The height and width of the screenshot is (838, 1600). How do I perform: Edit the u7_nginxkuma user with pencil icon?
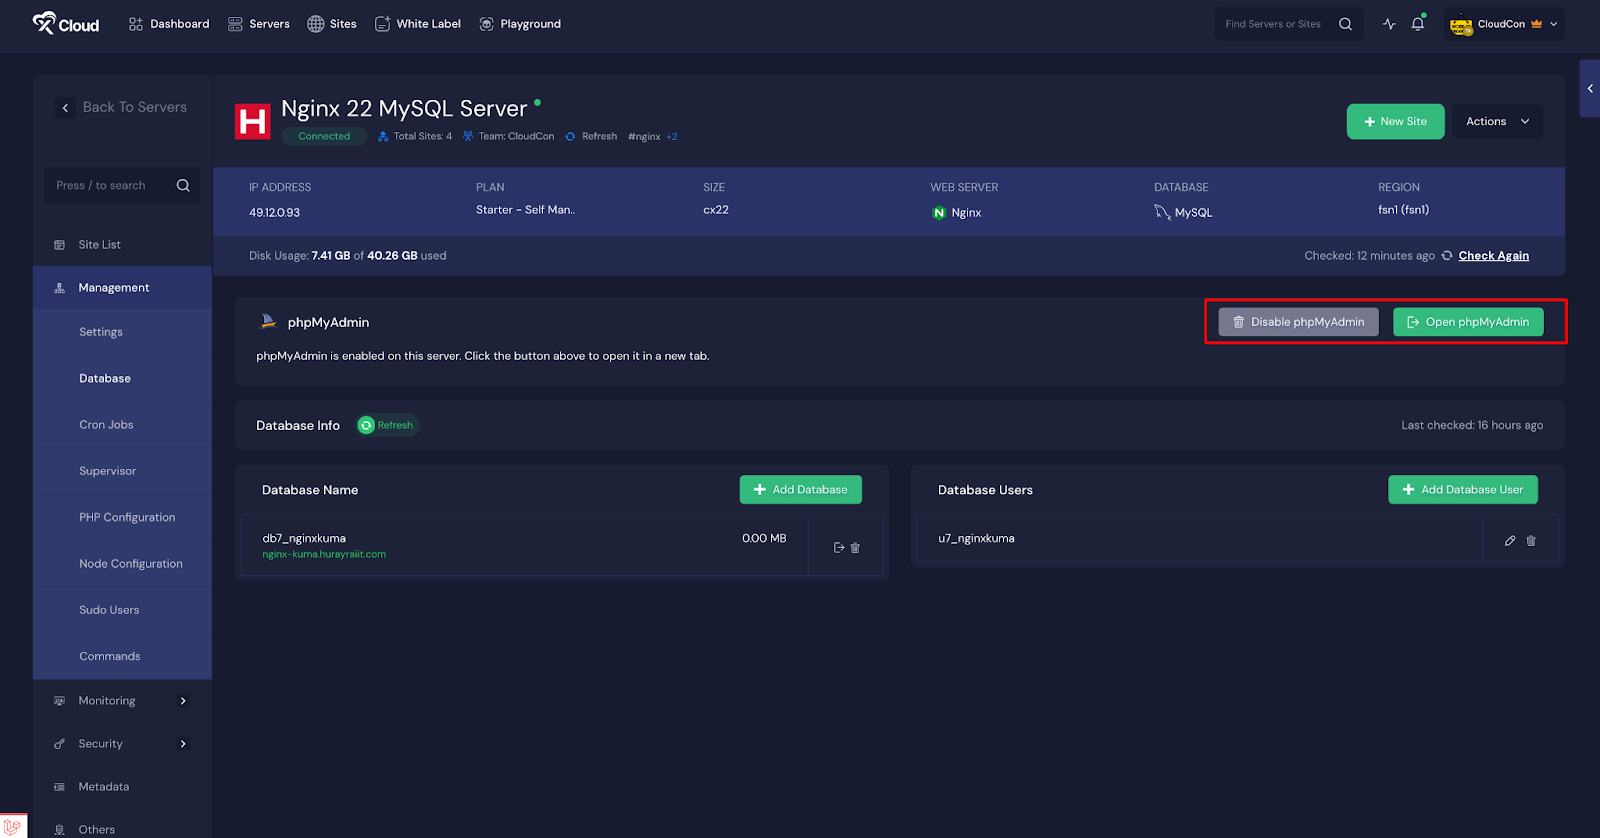coord(1510,541)
